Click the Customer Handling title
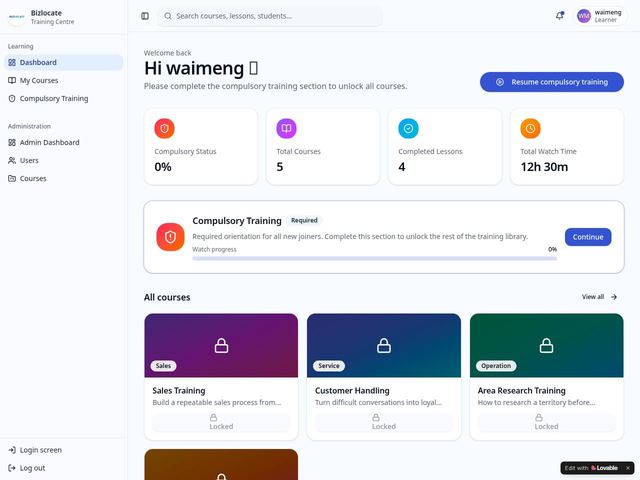640x480 pixels. pyautogui.click(x=352, y=391)
